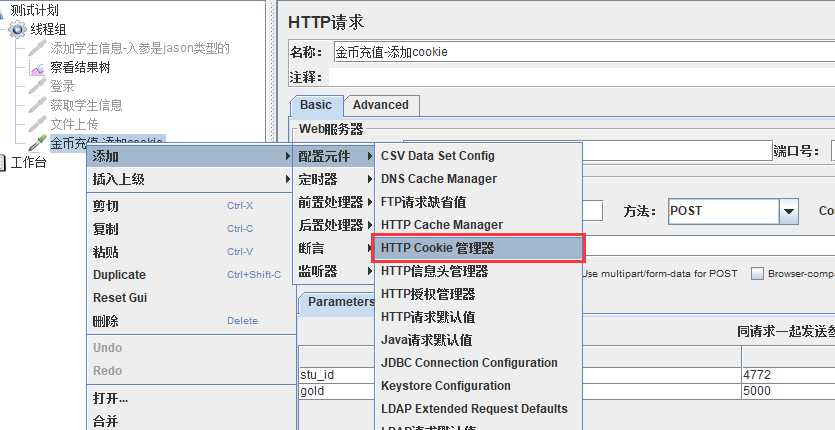This screenshot has height=430, width=835.
Task: Choose 合并 from the context menu
Action: [191, 421]
